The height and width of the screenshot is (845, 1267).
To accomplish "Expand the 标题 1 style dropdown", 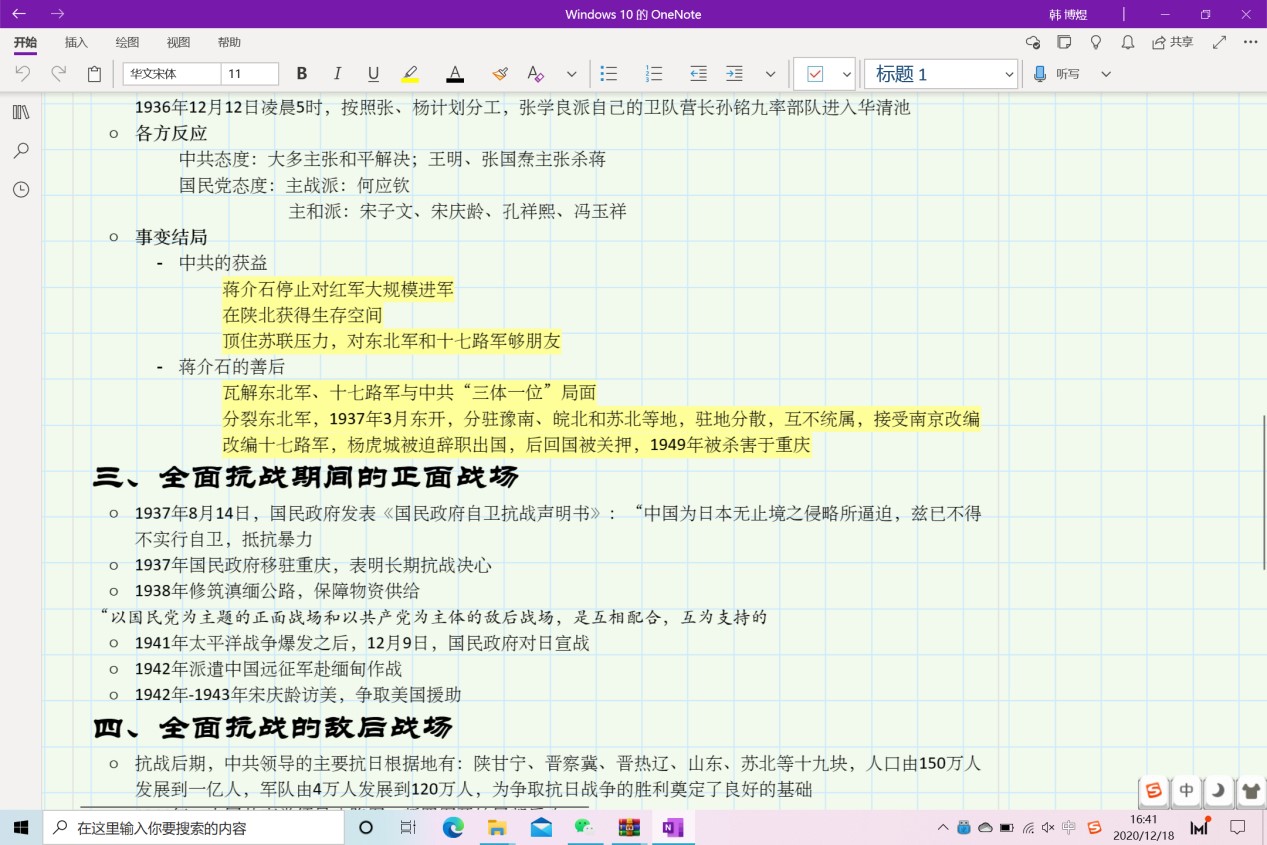I will click(1008, 74).
